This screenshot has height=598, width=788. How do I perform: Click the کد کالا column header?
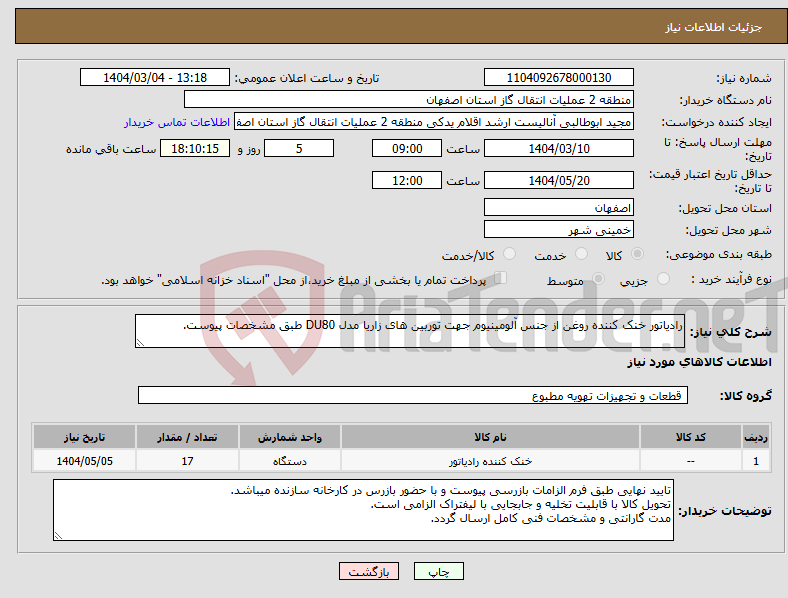point(691,437)
